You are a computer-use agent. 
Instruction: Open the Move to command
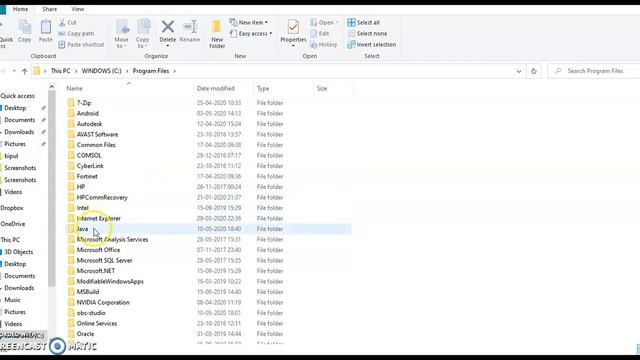pos(122,33)
